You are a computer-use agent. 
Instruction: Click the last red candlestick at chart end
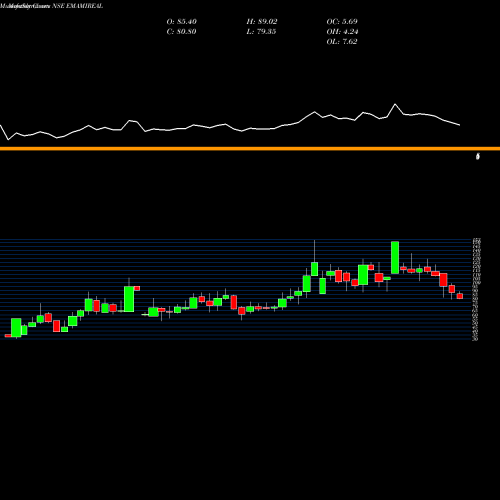coord(460,296)
